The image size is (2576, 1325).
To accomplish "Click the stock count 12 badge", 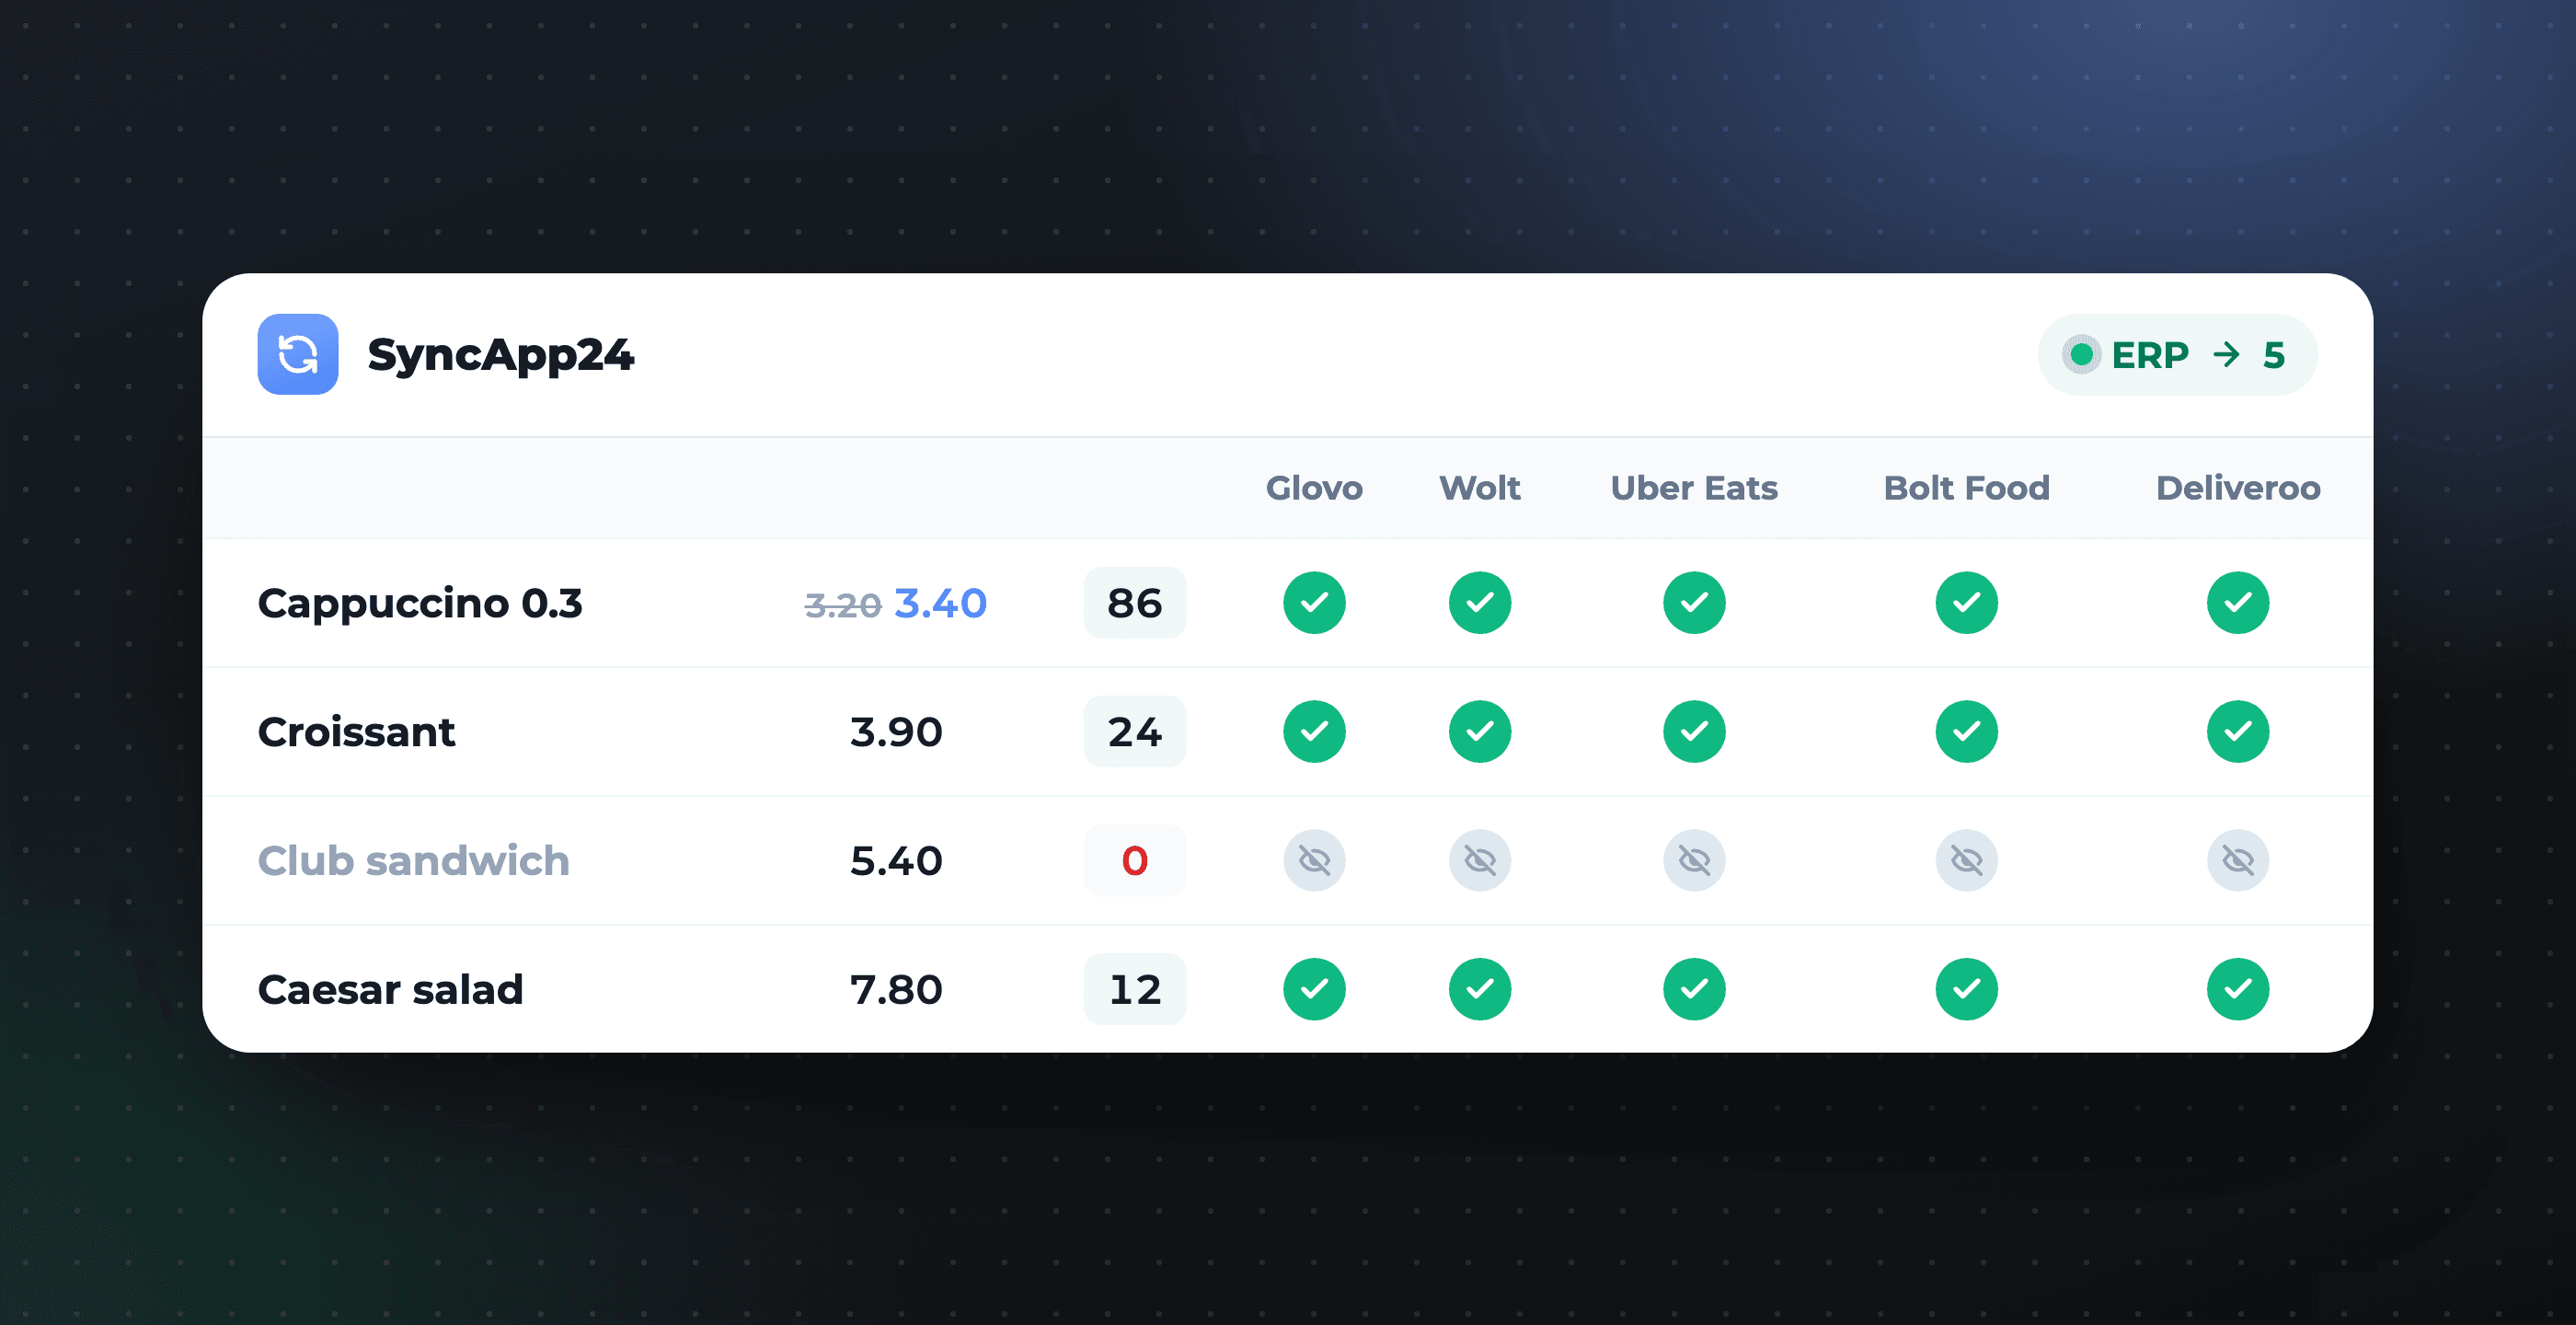I will coord(1135,989).
